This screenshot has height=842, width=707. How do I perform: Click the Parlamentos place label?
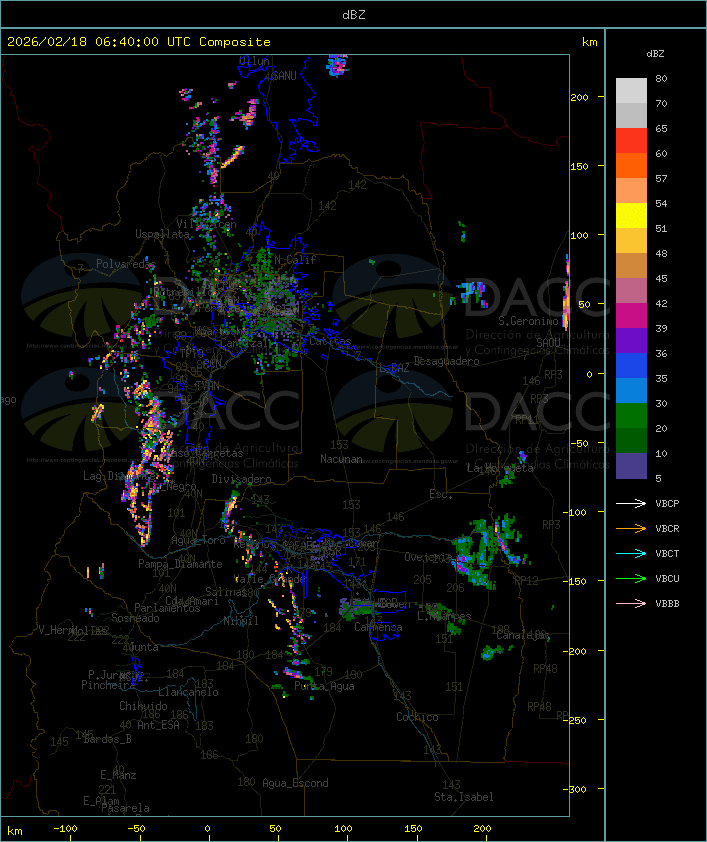pyautogui.click(x=167, y=608)
